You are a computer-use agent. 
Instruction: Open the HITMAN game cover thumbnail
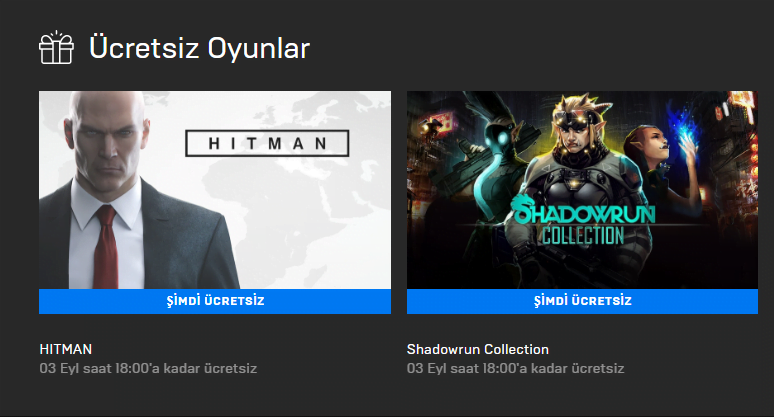pyautogui.click(x=215, y=190)
